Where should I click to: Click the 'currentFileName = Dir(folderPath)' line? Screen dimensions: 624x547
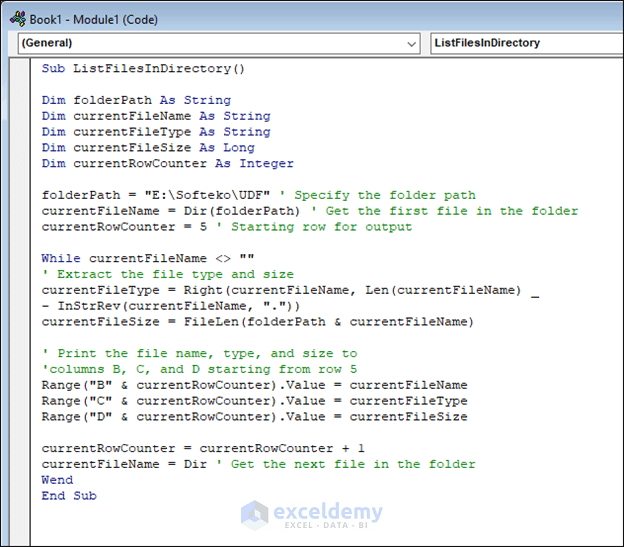point(310,211)
